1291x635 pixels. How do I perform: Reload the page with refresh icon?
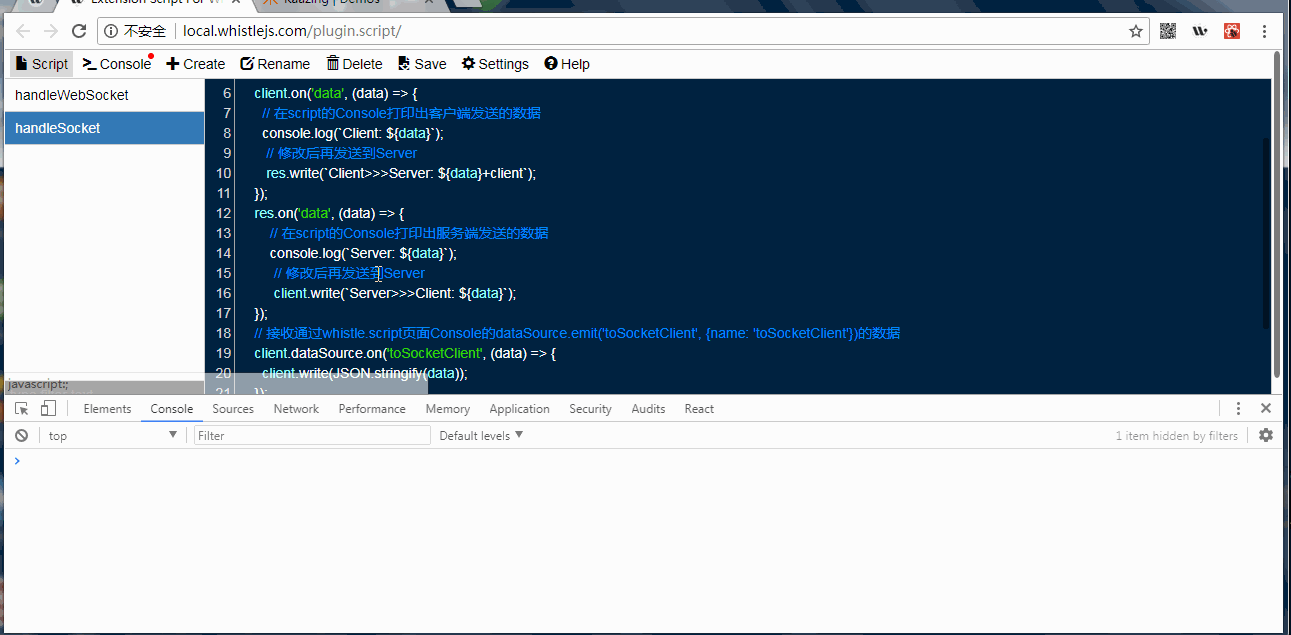click(x=79, y=31)
